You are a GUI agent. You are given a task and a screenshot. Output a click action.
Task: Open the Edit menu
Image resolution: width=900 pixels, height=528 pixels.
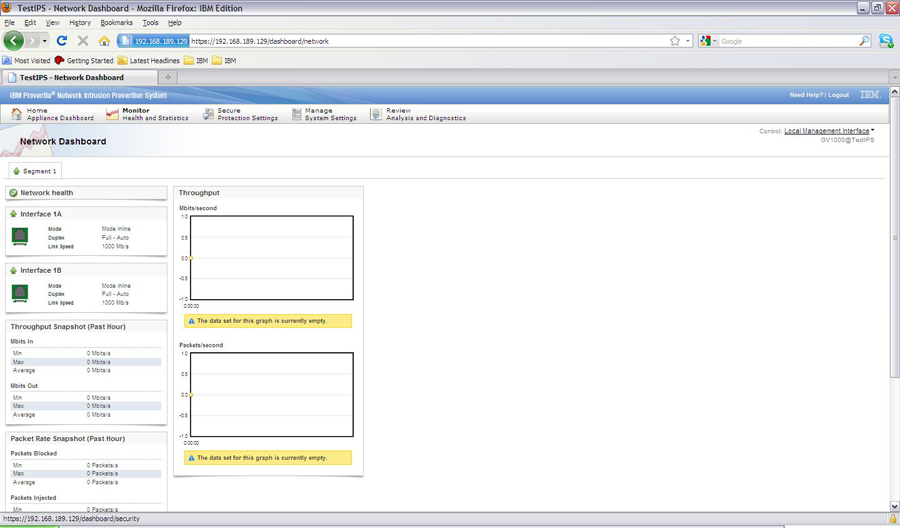(30, 22)
